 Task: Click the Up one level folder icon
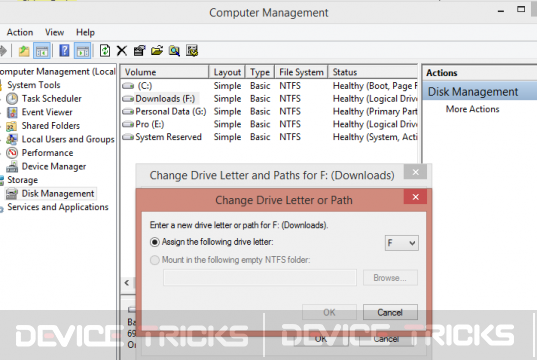pyautogui.click(x=24, y=51)
